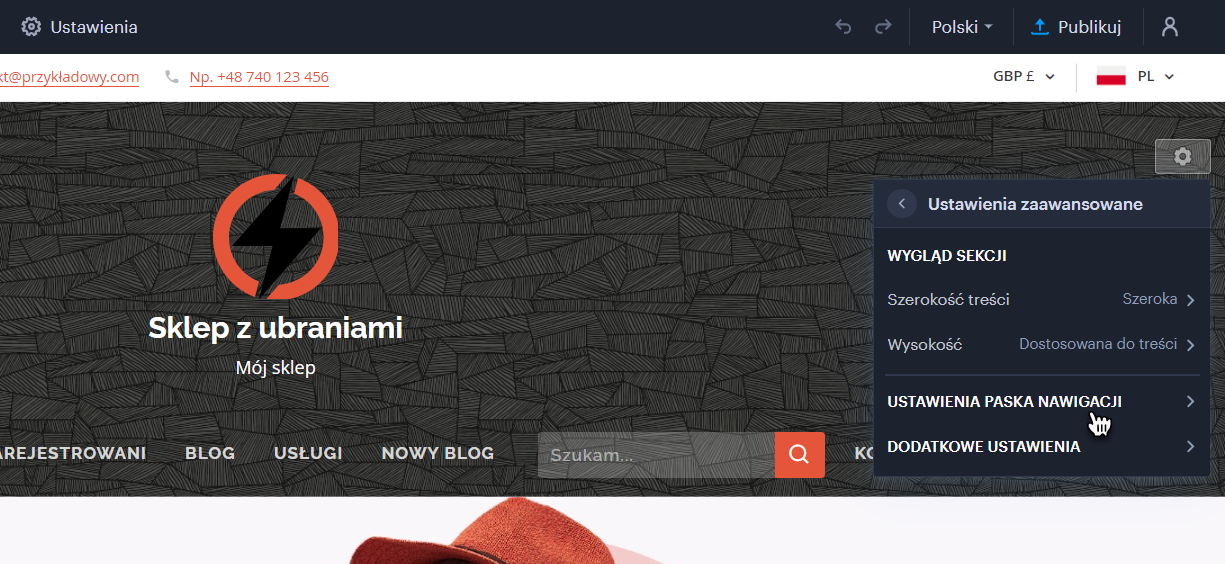Open the user account icon
Screen dimensions: 1225x564
[x=1170, y=27]
